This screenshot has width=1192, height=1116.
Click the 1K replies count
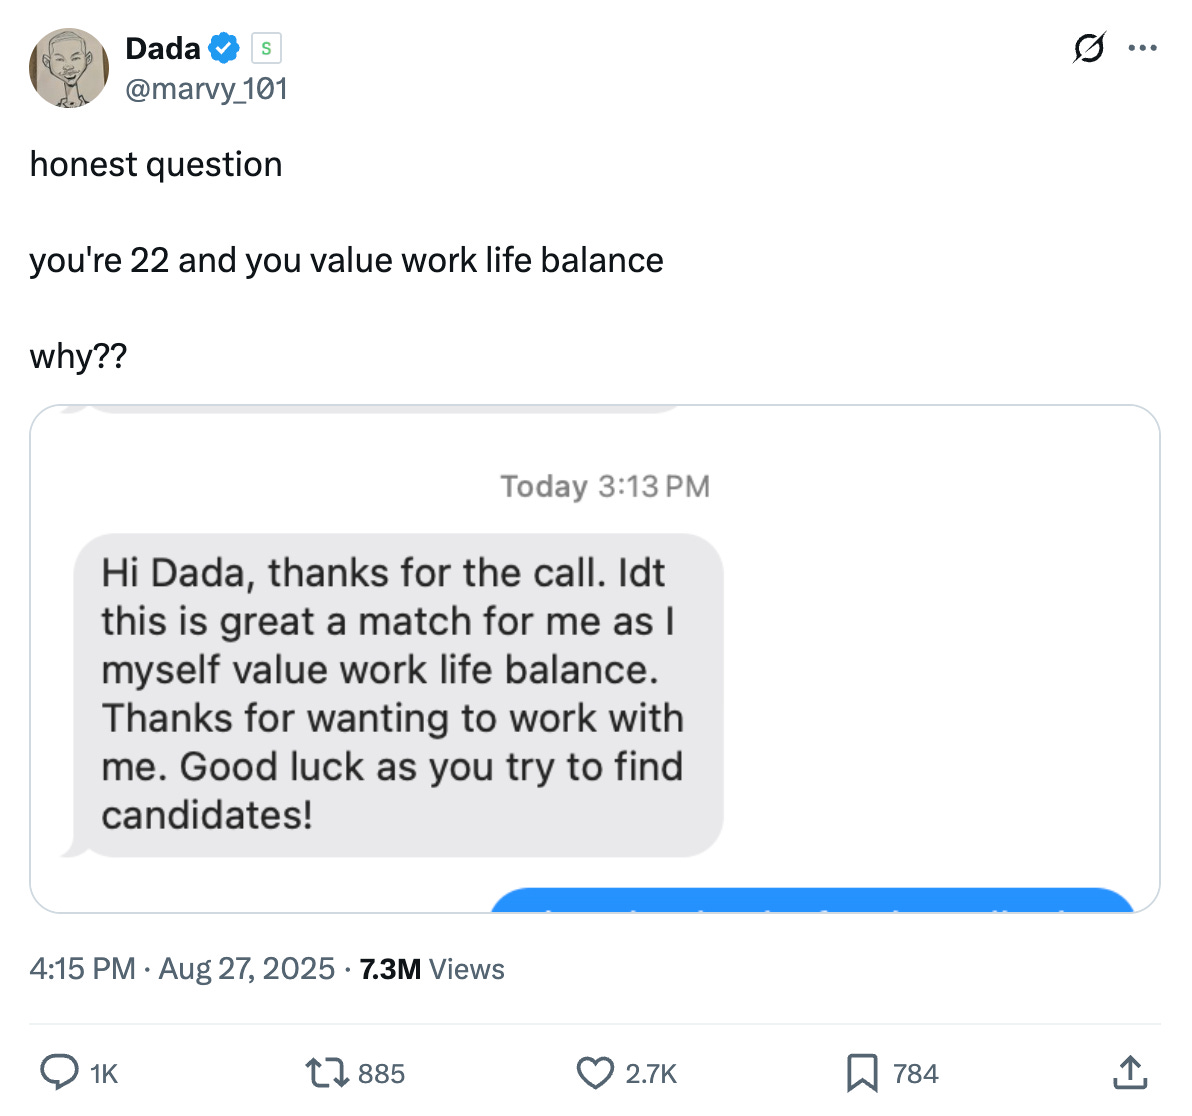[x=104, y=1074]
